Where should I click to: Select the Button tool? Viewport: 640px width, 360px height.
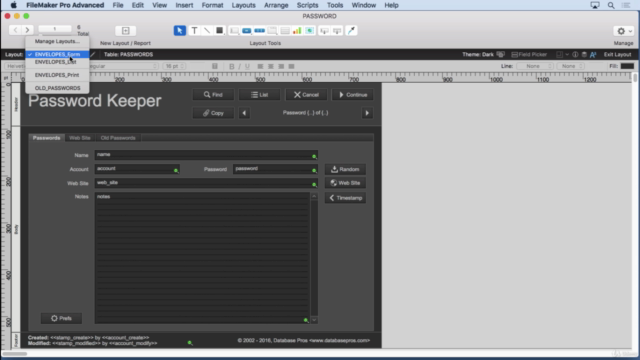point(247,31)
